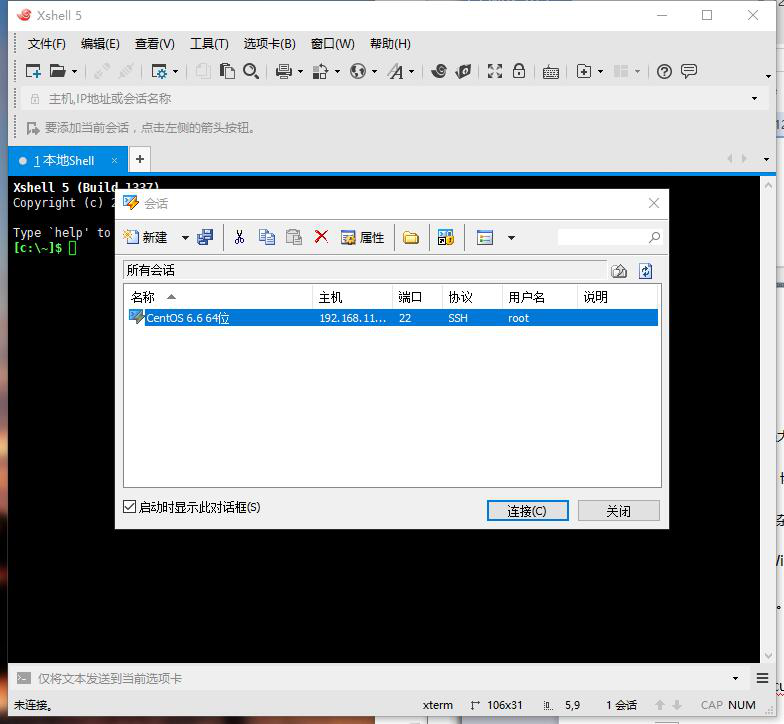The image size is (784, 724).
Task: Click the hamburger menu icon at bottom right
Action: tap(762, 678)
